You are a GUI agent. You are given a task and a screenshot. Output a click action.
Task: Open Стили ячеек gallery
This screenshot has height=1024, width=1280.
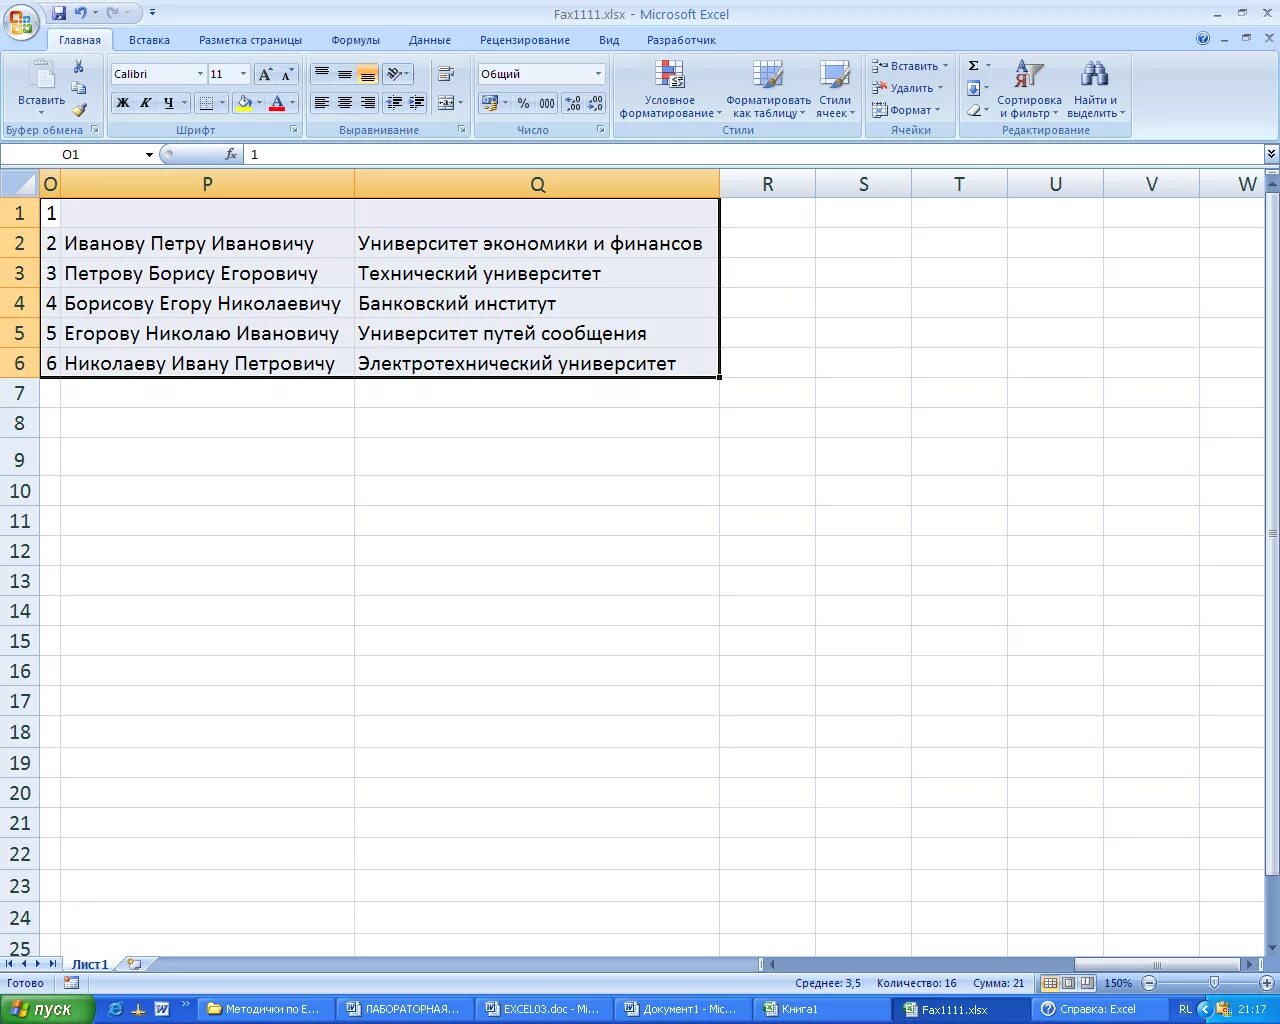[x=835, y=89]
